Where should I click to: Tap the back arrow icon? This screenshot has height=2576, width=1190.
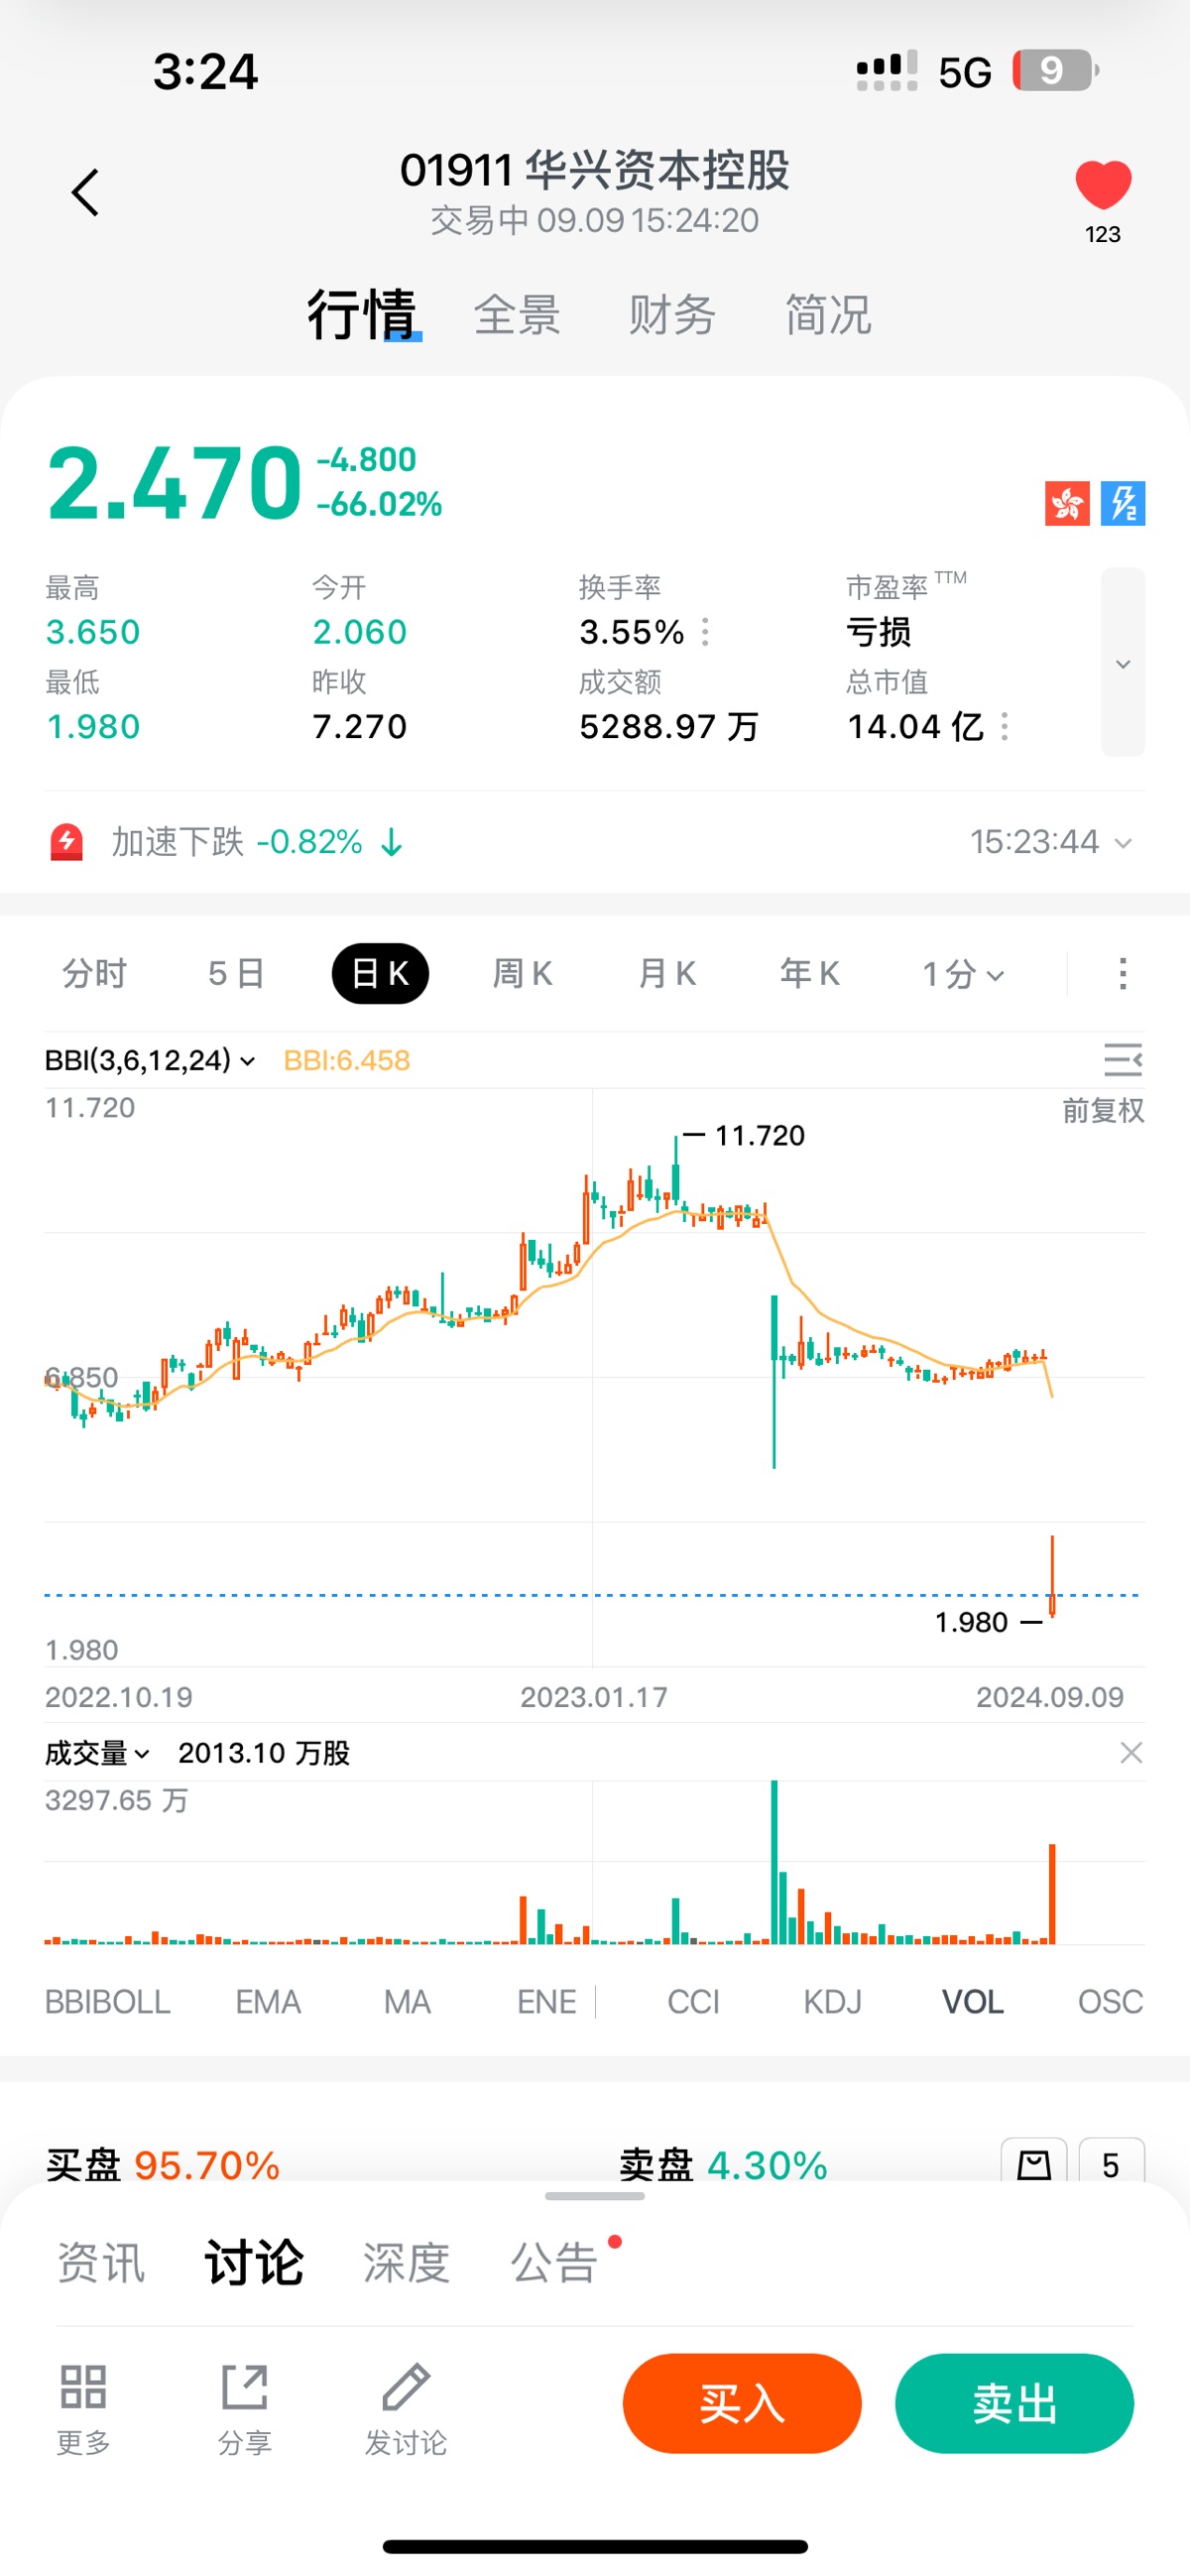click(x=86, y=192)
